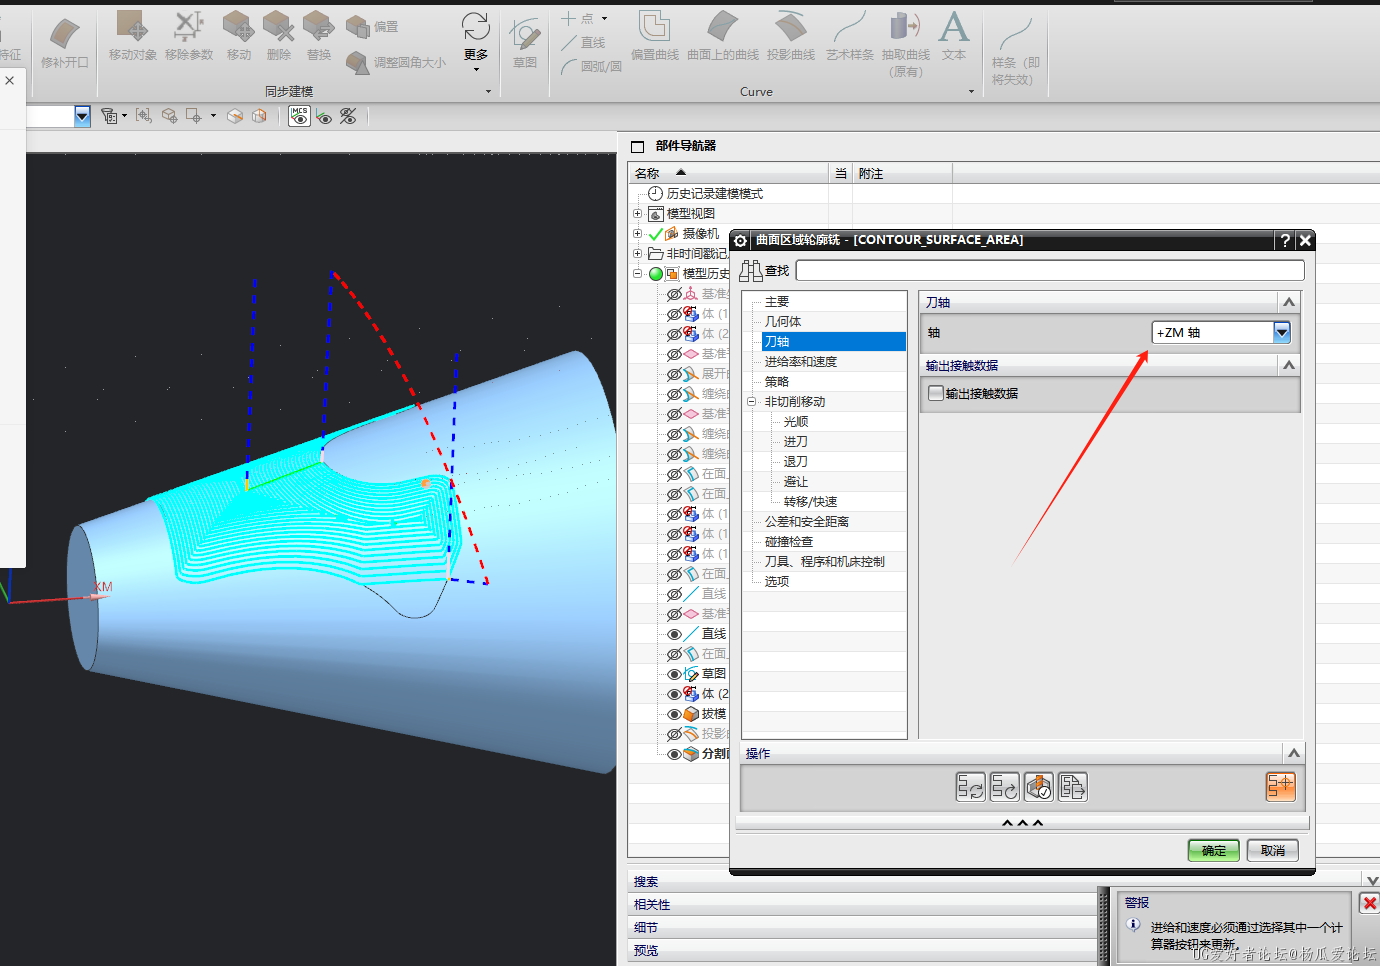Toggle visibility of 分割 feature row
Viewport: 1380px width, 966px height.
pyautogui.click(x=674, y=754)
